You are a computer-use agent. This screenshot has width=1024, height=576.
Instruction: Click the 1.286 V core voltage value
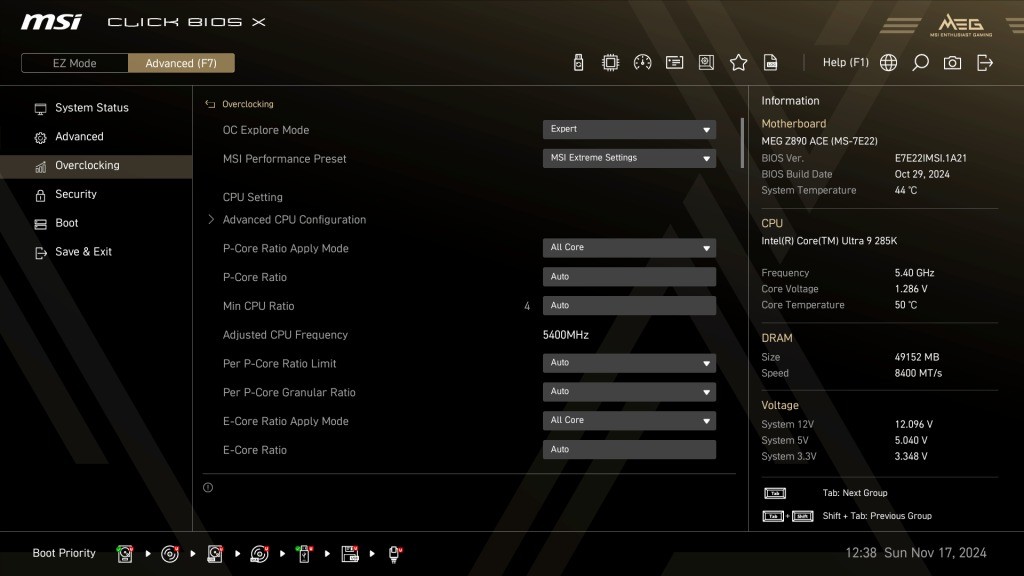click(911, 289)
